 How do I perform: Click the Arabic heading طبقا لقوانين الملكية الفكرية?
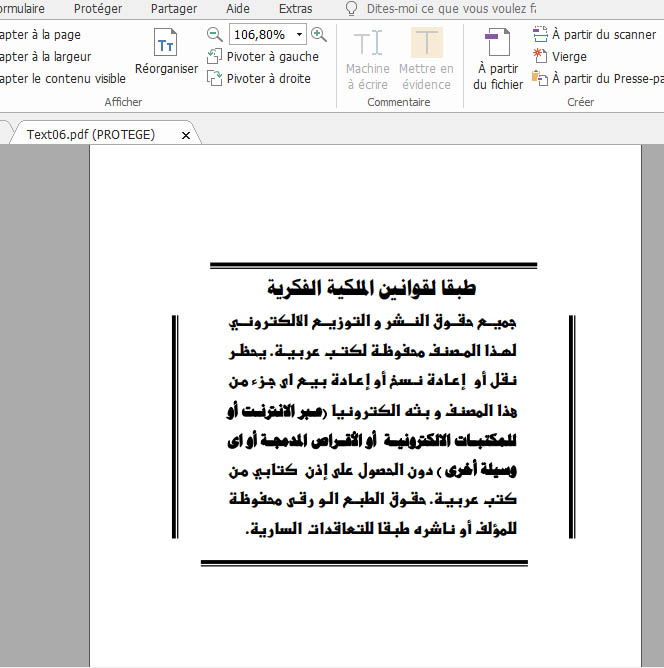click(371, 288)
